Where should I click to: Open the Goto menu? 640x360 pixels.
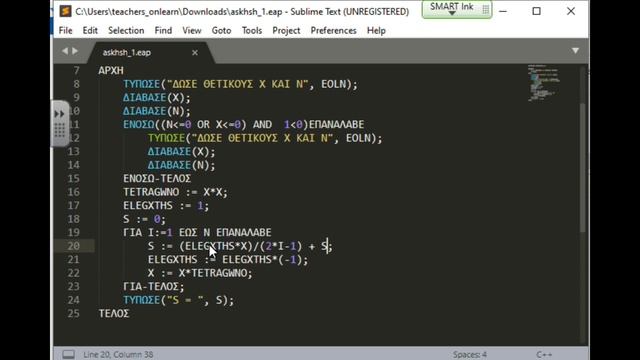click(x=221, y=31)
